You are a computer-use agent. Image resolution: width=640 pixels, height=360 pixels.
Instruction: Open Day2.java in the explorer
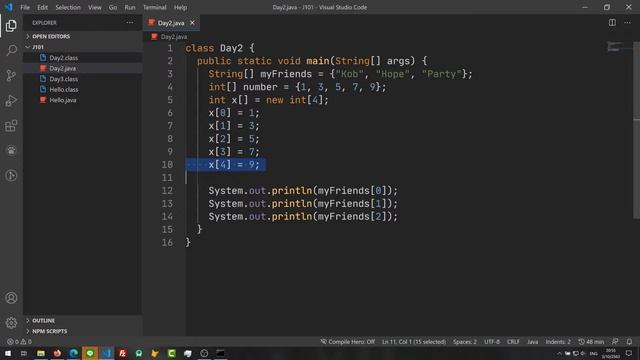pyautogui.click(x=83, y=68)
